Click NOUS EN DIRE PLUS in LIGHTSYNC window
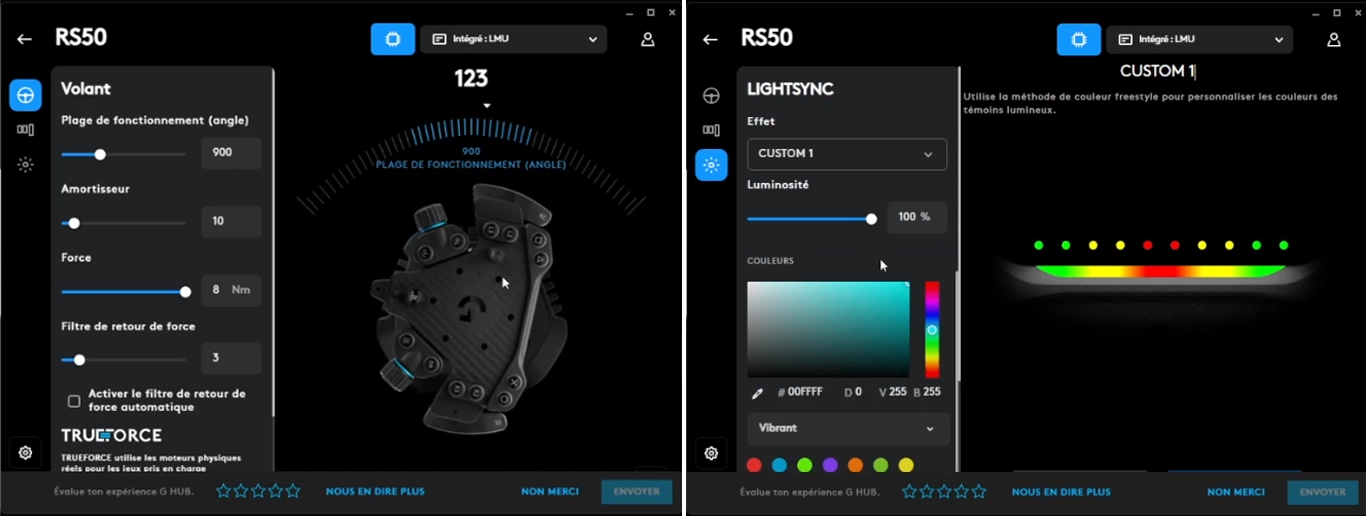 coord(1061,491)
